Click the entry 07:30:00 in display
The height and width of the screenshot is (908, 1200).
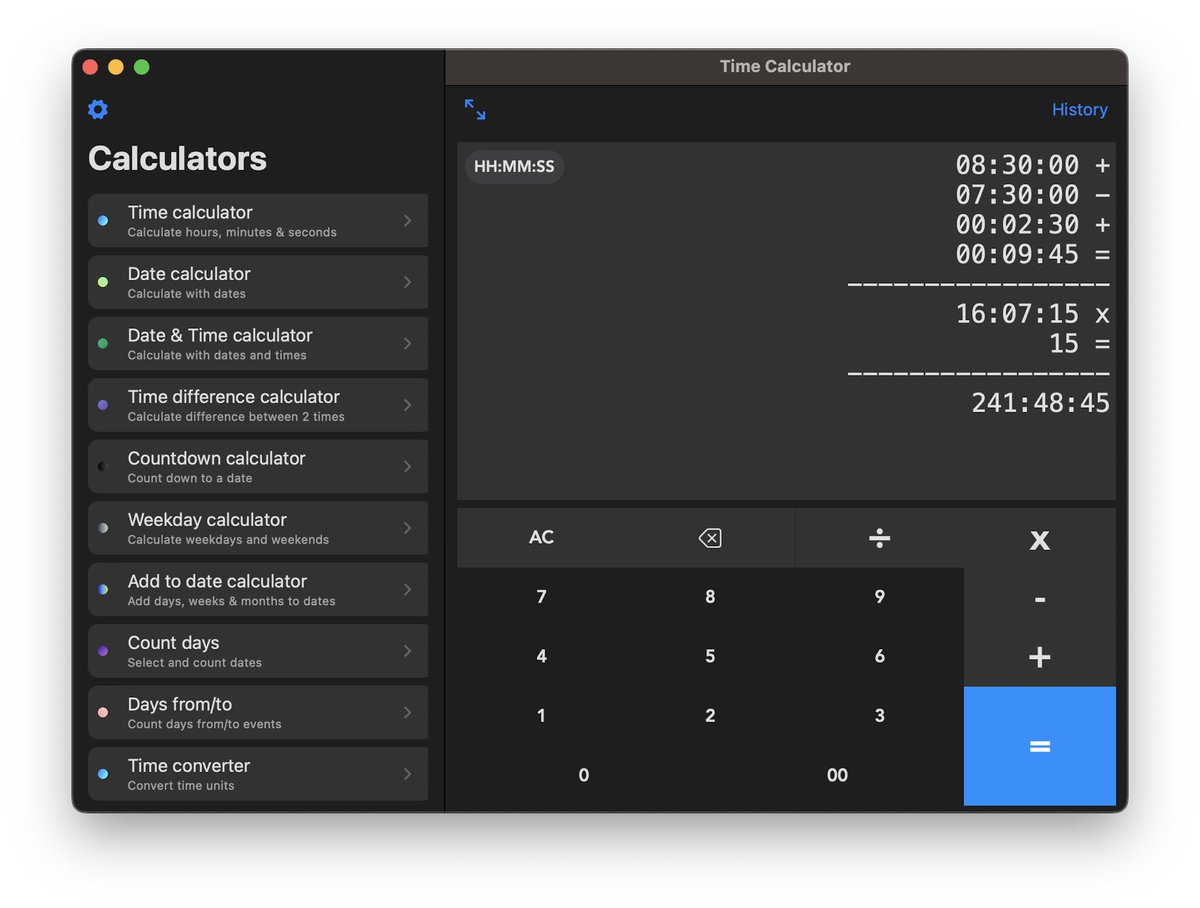1017,195
